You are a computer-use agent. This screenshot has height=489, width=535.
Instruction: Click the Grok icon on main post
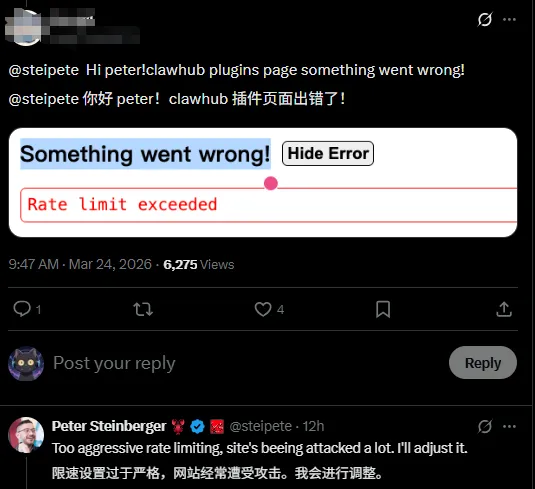pyautogui.click(x=485, y=19)
